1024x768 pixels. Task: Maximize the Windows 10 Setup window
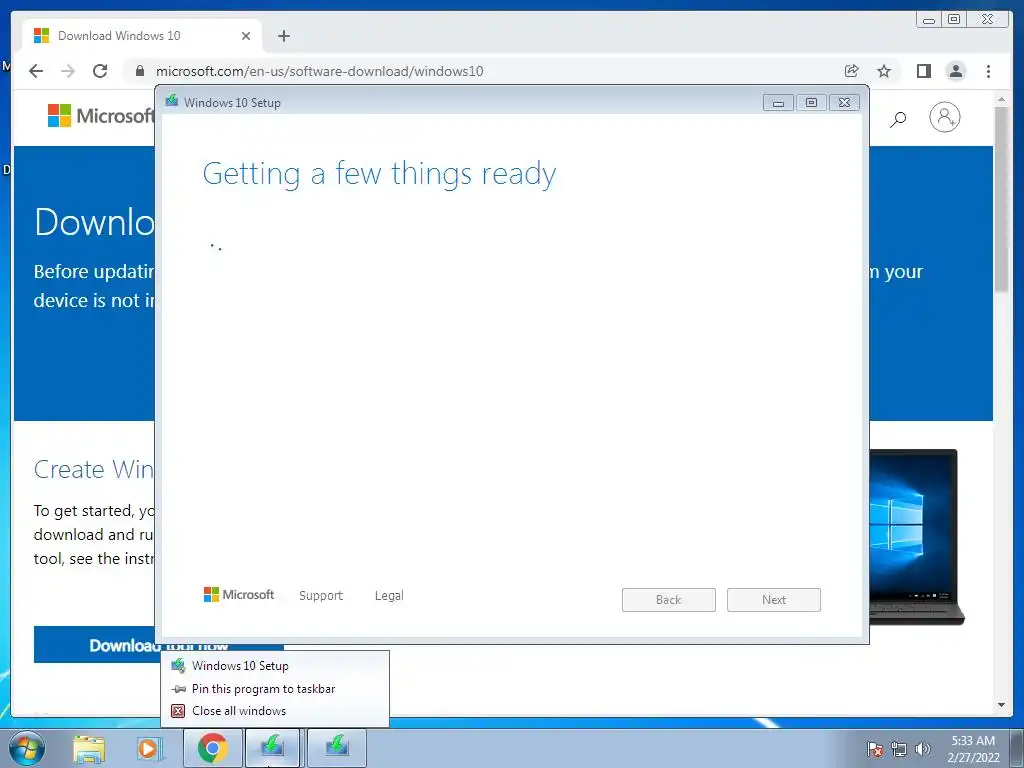click(811, 103)
